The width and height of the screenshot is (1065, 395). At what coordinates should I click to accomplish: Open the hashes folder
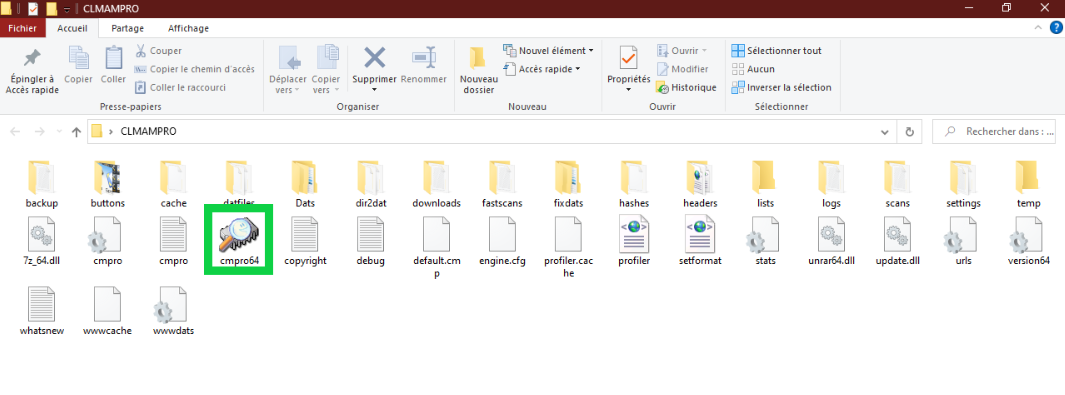coord(634,185)
